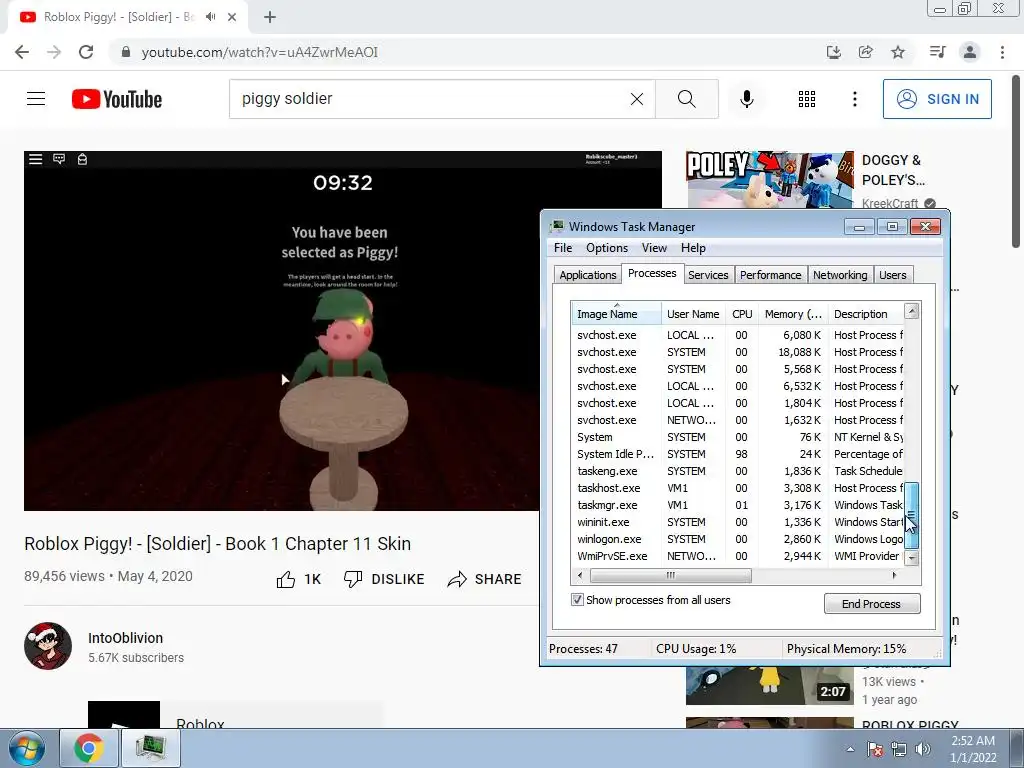Image resolution: width=1024 pixels, height=768 pixels.
Task: Open a new Chrome tab
Action: pos(270,17)
